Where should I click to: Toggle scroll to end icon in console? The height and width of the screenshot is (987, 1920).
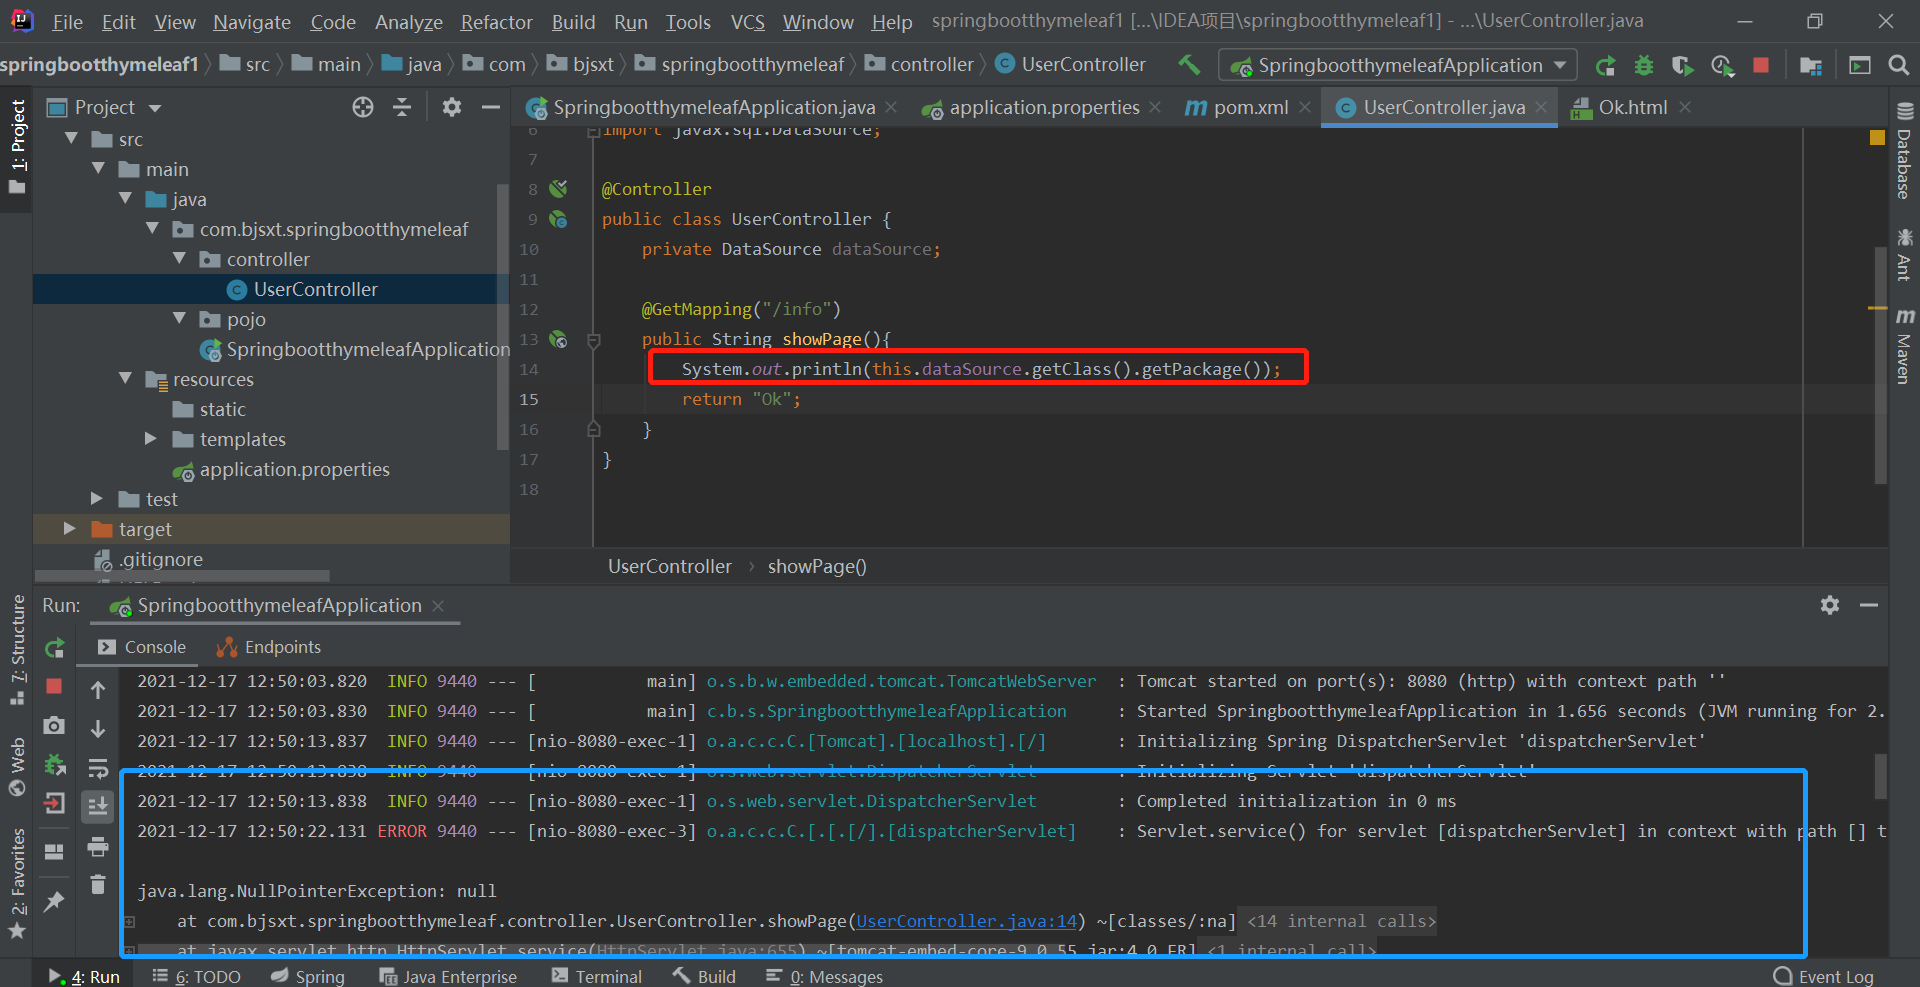98,805
